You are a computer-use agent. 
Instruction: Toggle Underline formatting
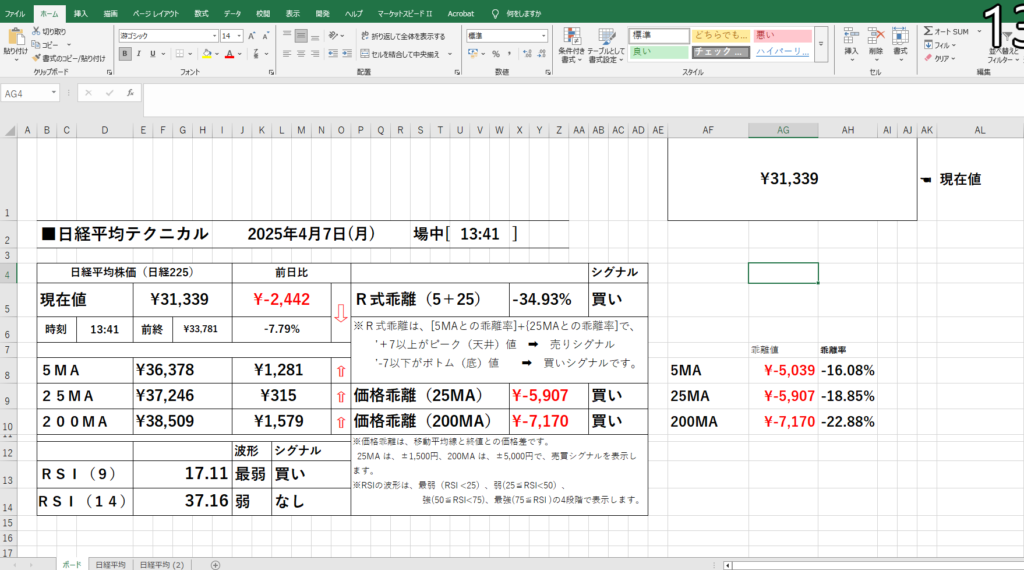pyautogui.click(x=152, y=54)
